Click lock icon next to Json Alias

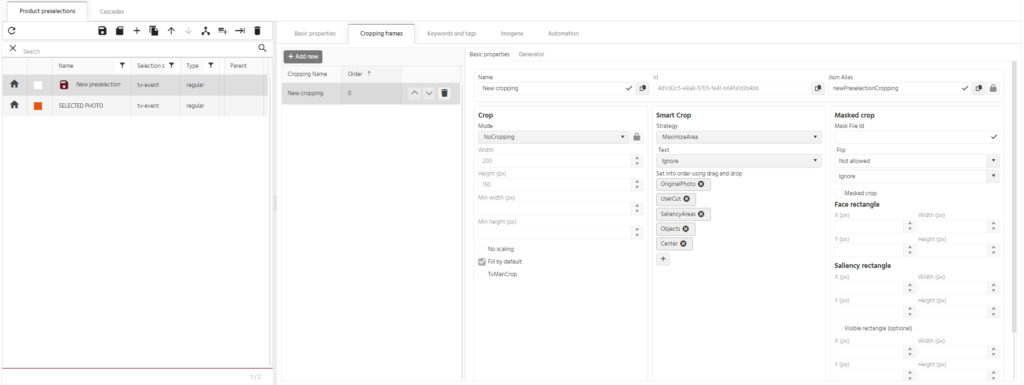(x=993, y=88)
